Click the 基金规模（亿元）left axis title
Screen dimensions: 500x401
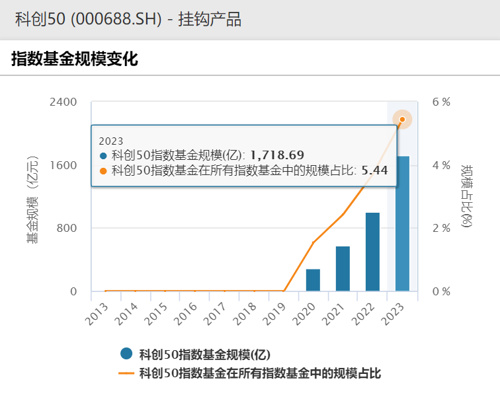32,199
